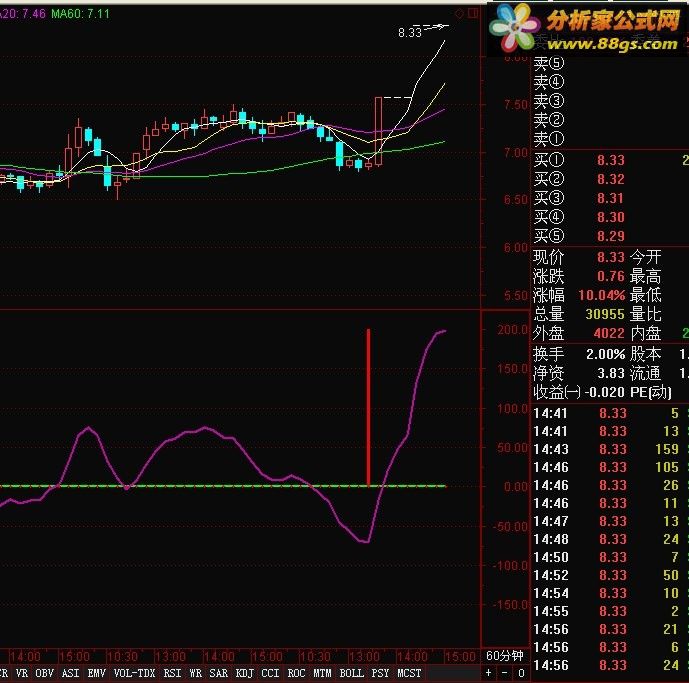Viewport: 689px width, 683px height.
Task: Click the plus zoom button
Action: coord(488,672)
